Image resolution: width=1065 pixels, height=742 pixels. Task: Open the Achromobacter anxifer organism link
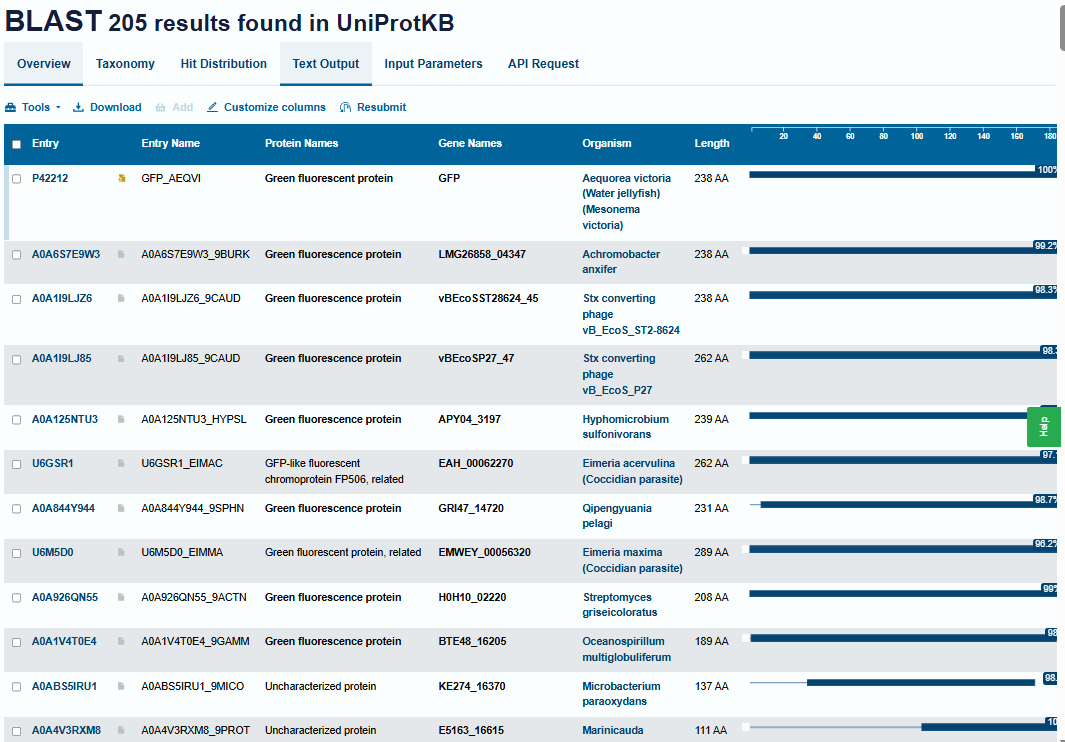[621, 262]
